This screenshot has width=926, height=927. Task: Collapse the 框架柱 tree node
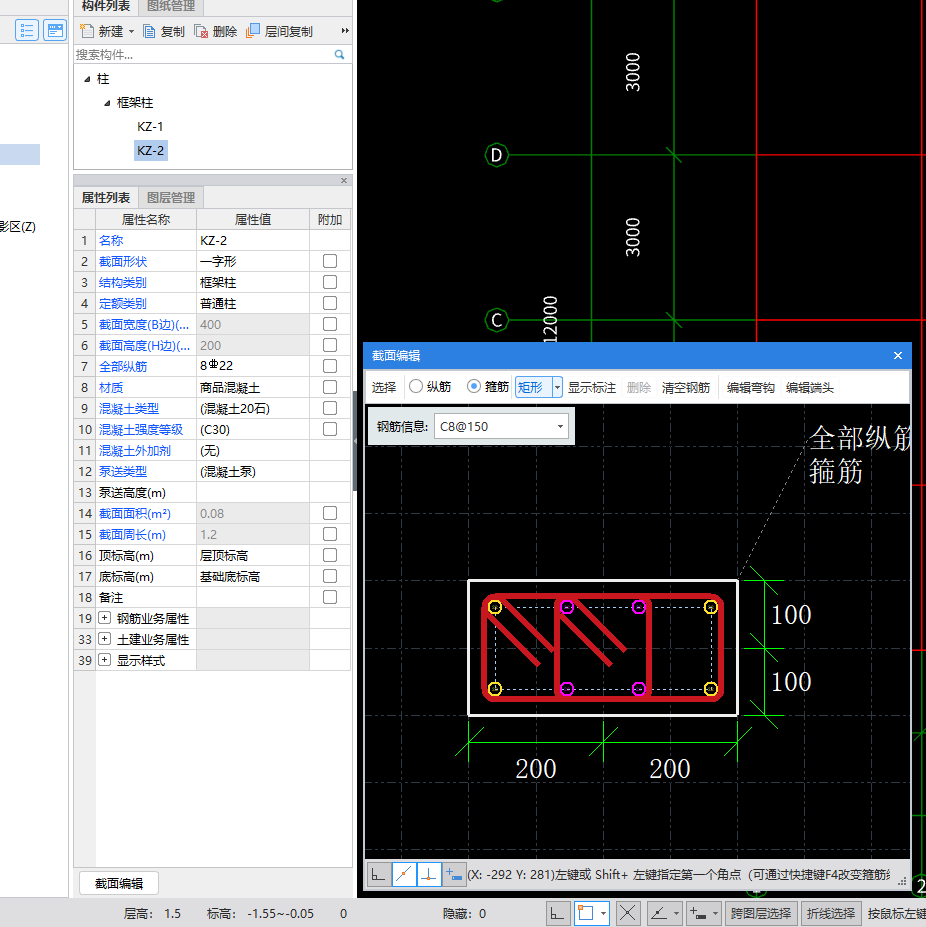pyautogui.click(x=107, y=103)
